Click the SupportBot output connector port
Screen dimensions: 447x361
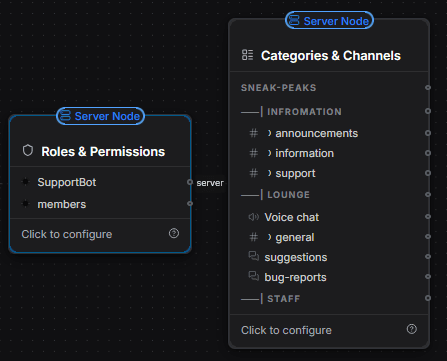pyautogui.click(x=190, y=182)
